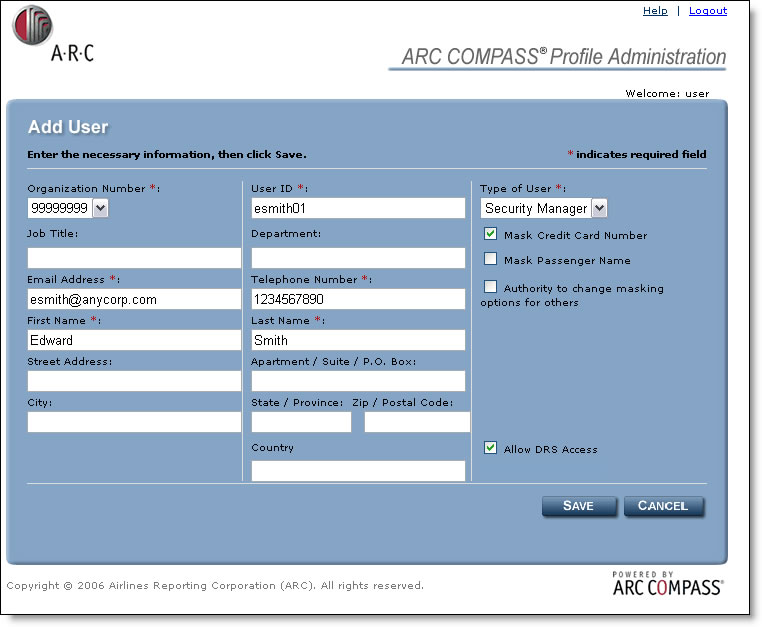
Task: Open the Organization Number dropdown
Action: pos(100,208)
